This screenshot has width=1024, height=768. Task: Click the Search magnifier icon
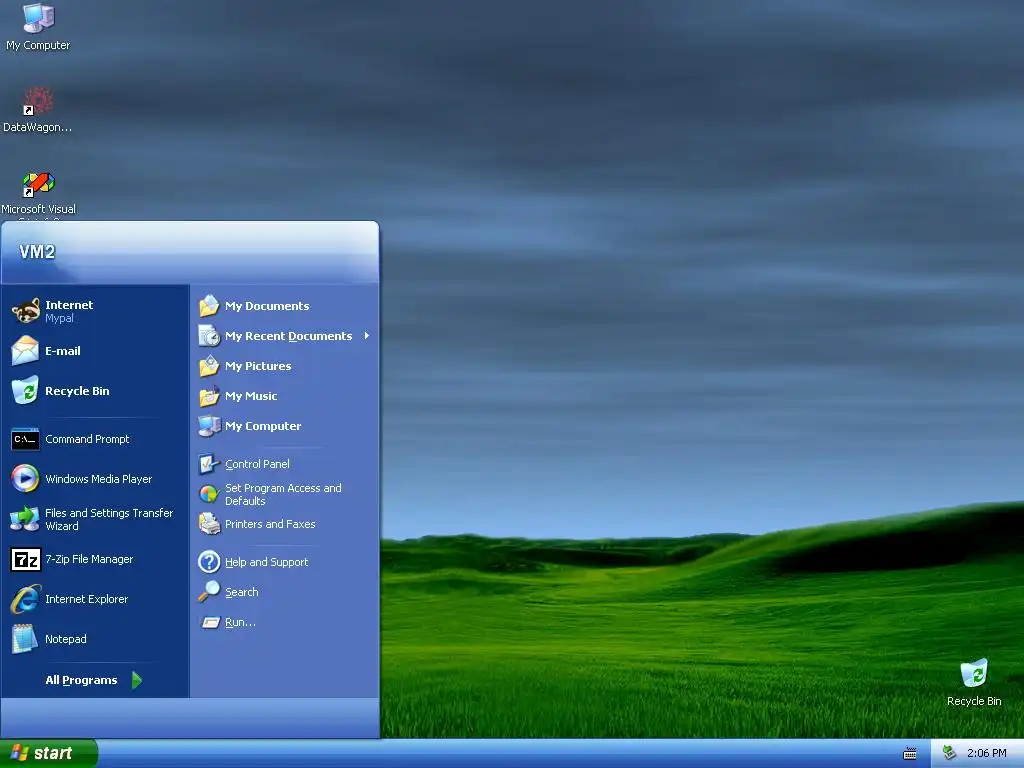click(x=209, y=592)
